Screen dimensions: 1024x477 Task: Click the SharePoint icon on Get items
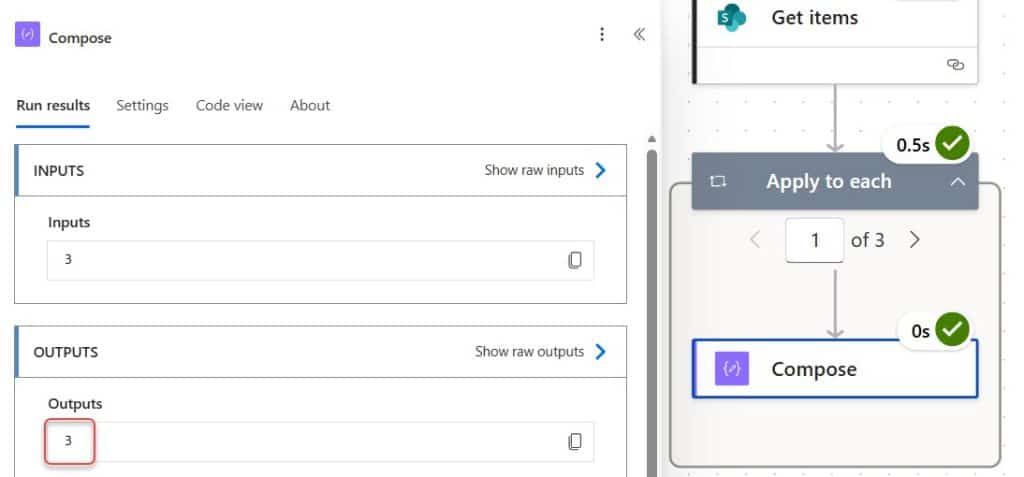(x=731, y=17)
